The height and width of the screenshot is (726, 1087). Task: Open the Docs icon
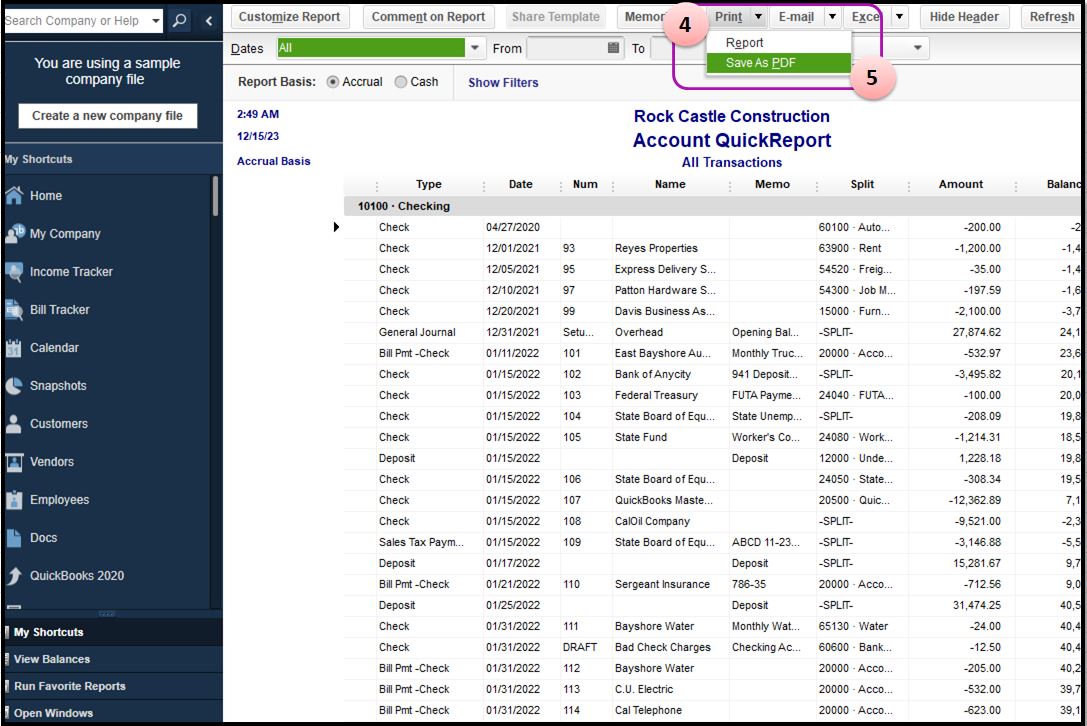(x=14, y=537)
